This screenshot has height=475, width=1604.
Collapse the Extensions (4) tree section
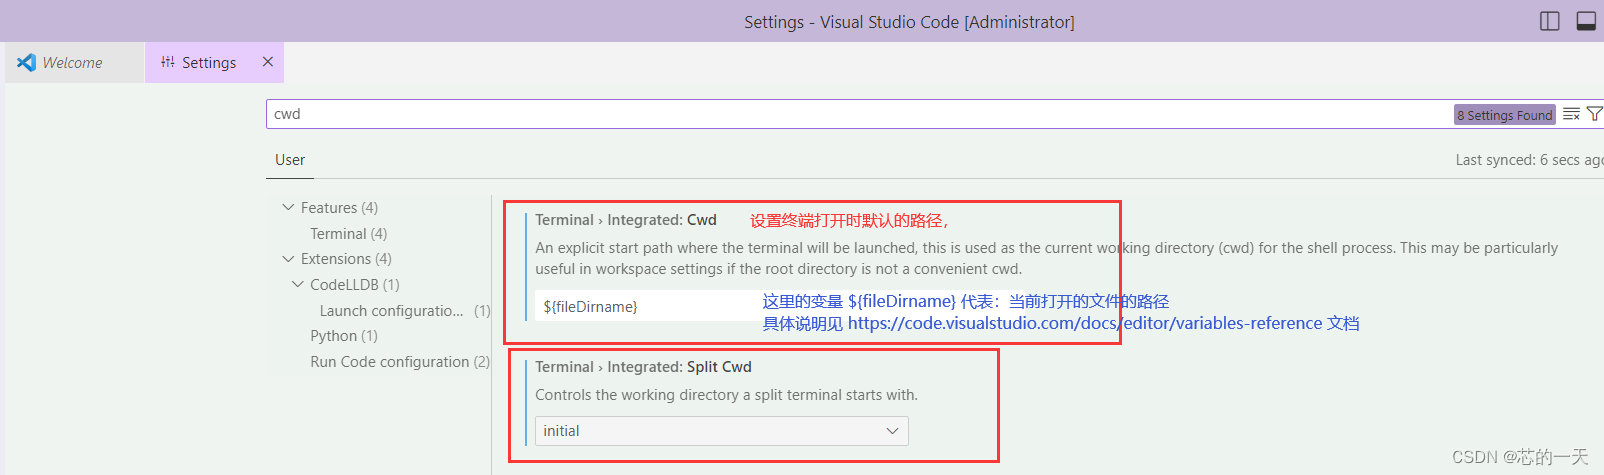[x=289, y=258]
